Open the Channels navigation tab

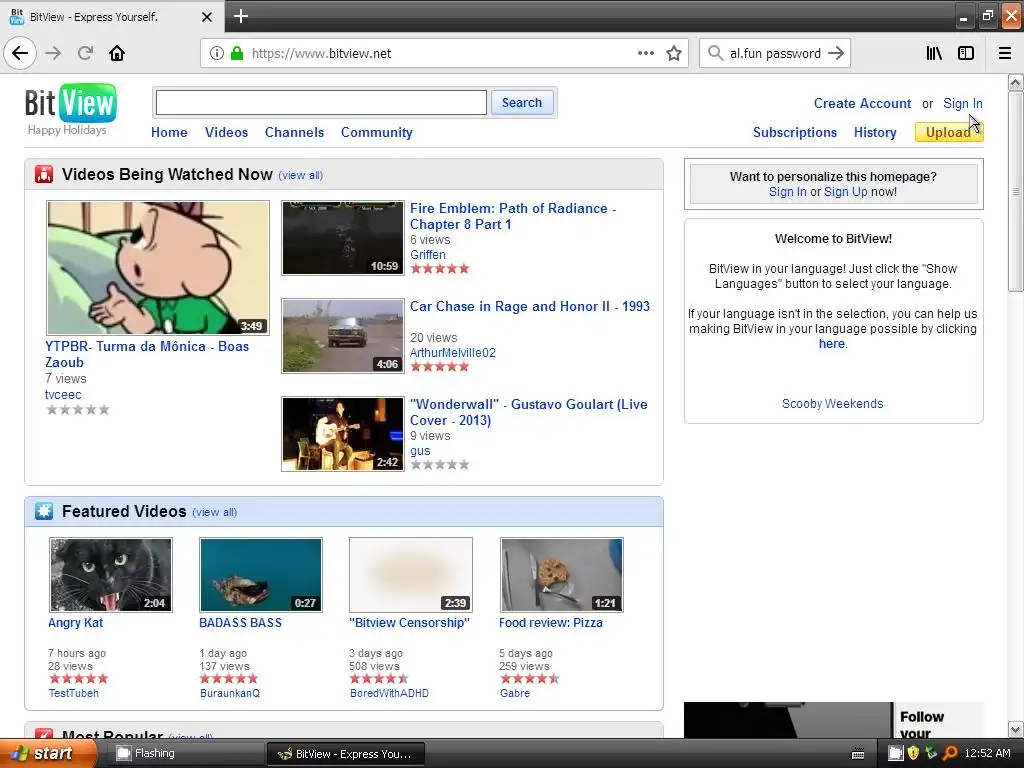click(x=295, y=132)
